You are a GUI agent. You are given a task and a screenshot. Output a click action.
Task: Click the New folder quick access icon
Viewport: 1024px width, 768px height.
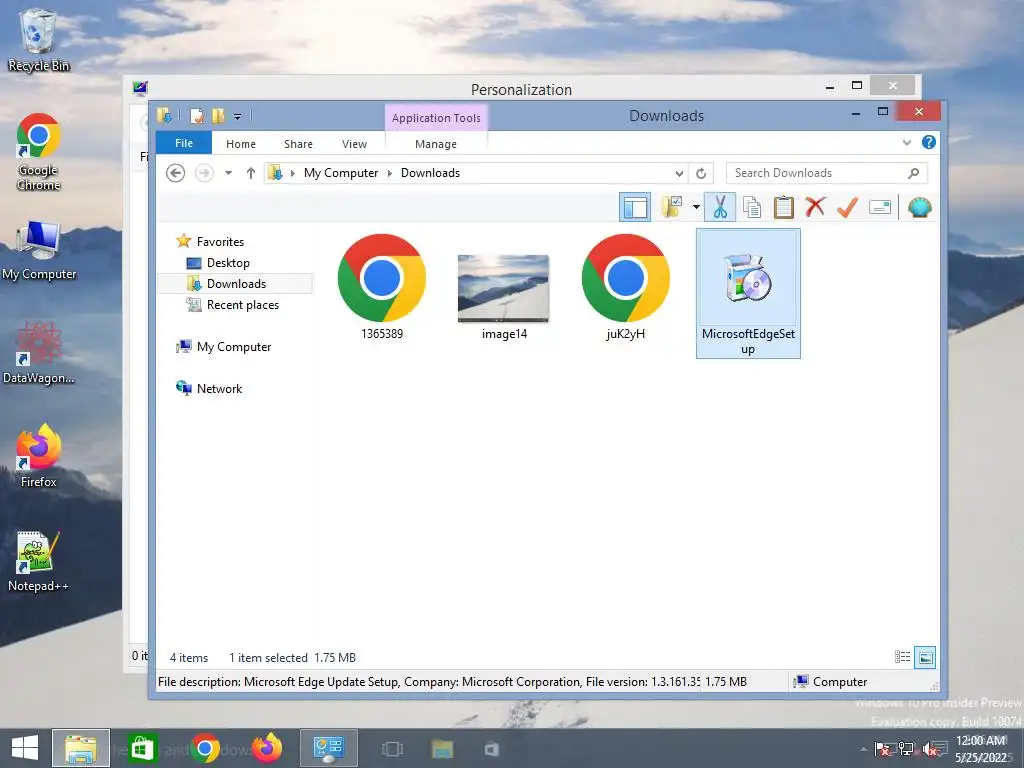pyautogui.click(x=218, y=116)
